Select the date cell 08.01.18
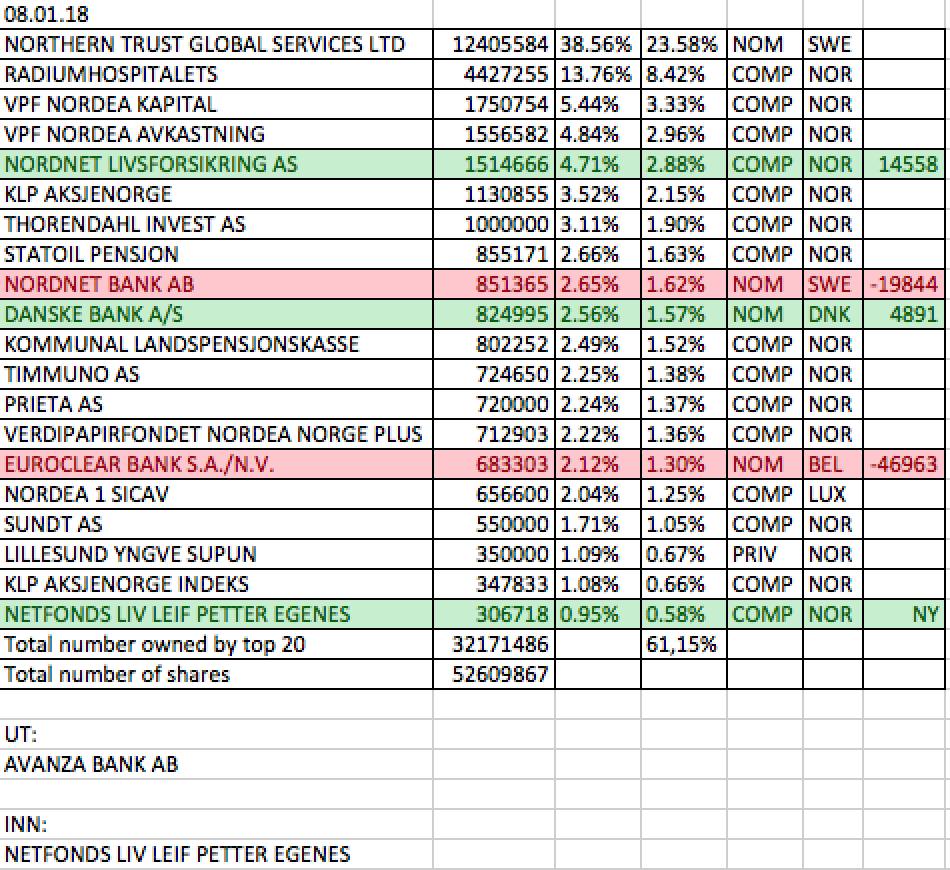 click(216, 14)
